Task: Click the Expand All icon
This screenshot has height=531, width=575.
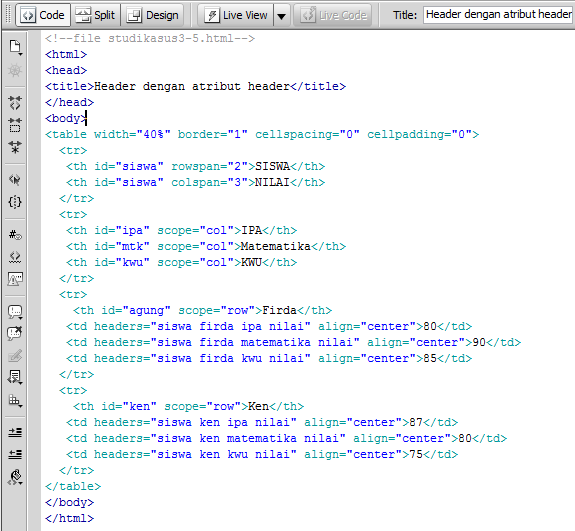Action: [15, 147]
